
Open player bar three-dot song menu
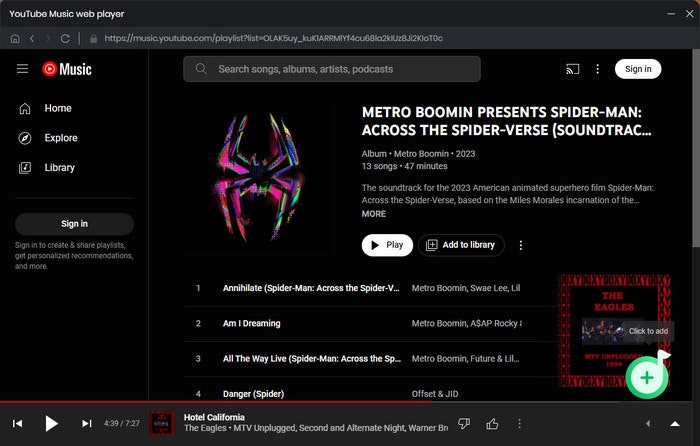(519, 424)
